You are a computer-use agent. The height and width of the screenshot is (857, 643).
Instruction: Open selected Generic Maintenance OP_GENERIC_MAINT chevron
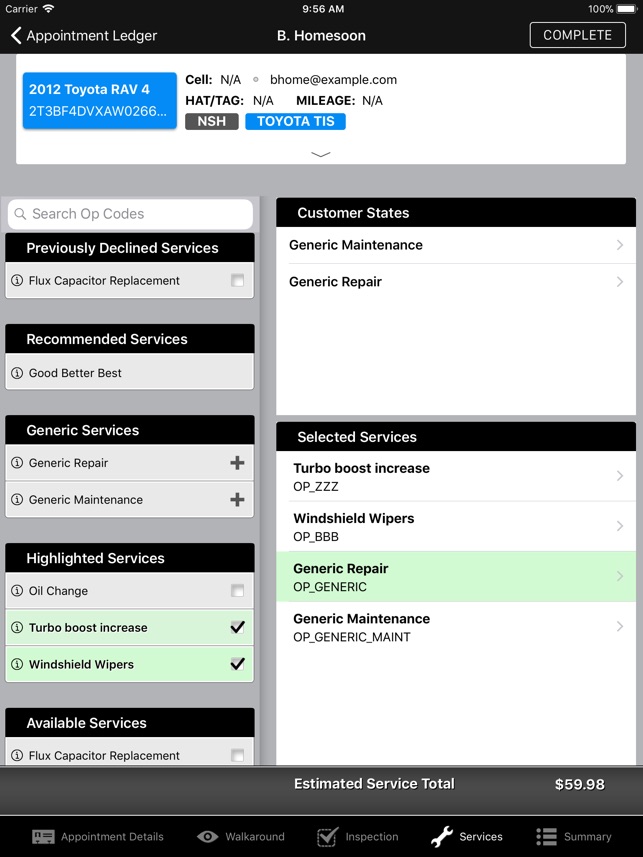click(620, 626)
